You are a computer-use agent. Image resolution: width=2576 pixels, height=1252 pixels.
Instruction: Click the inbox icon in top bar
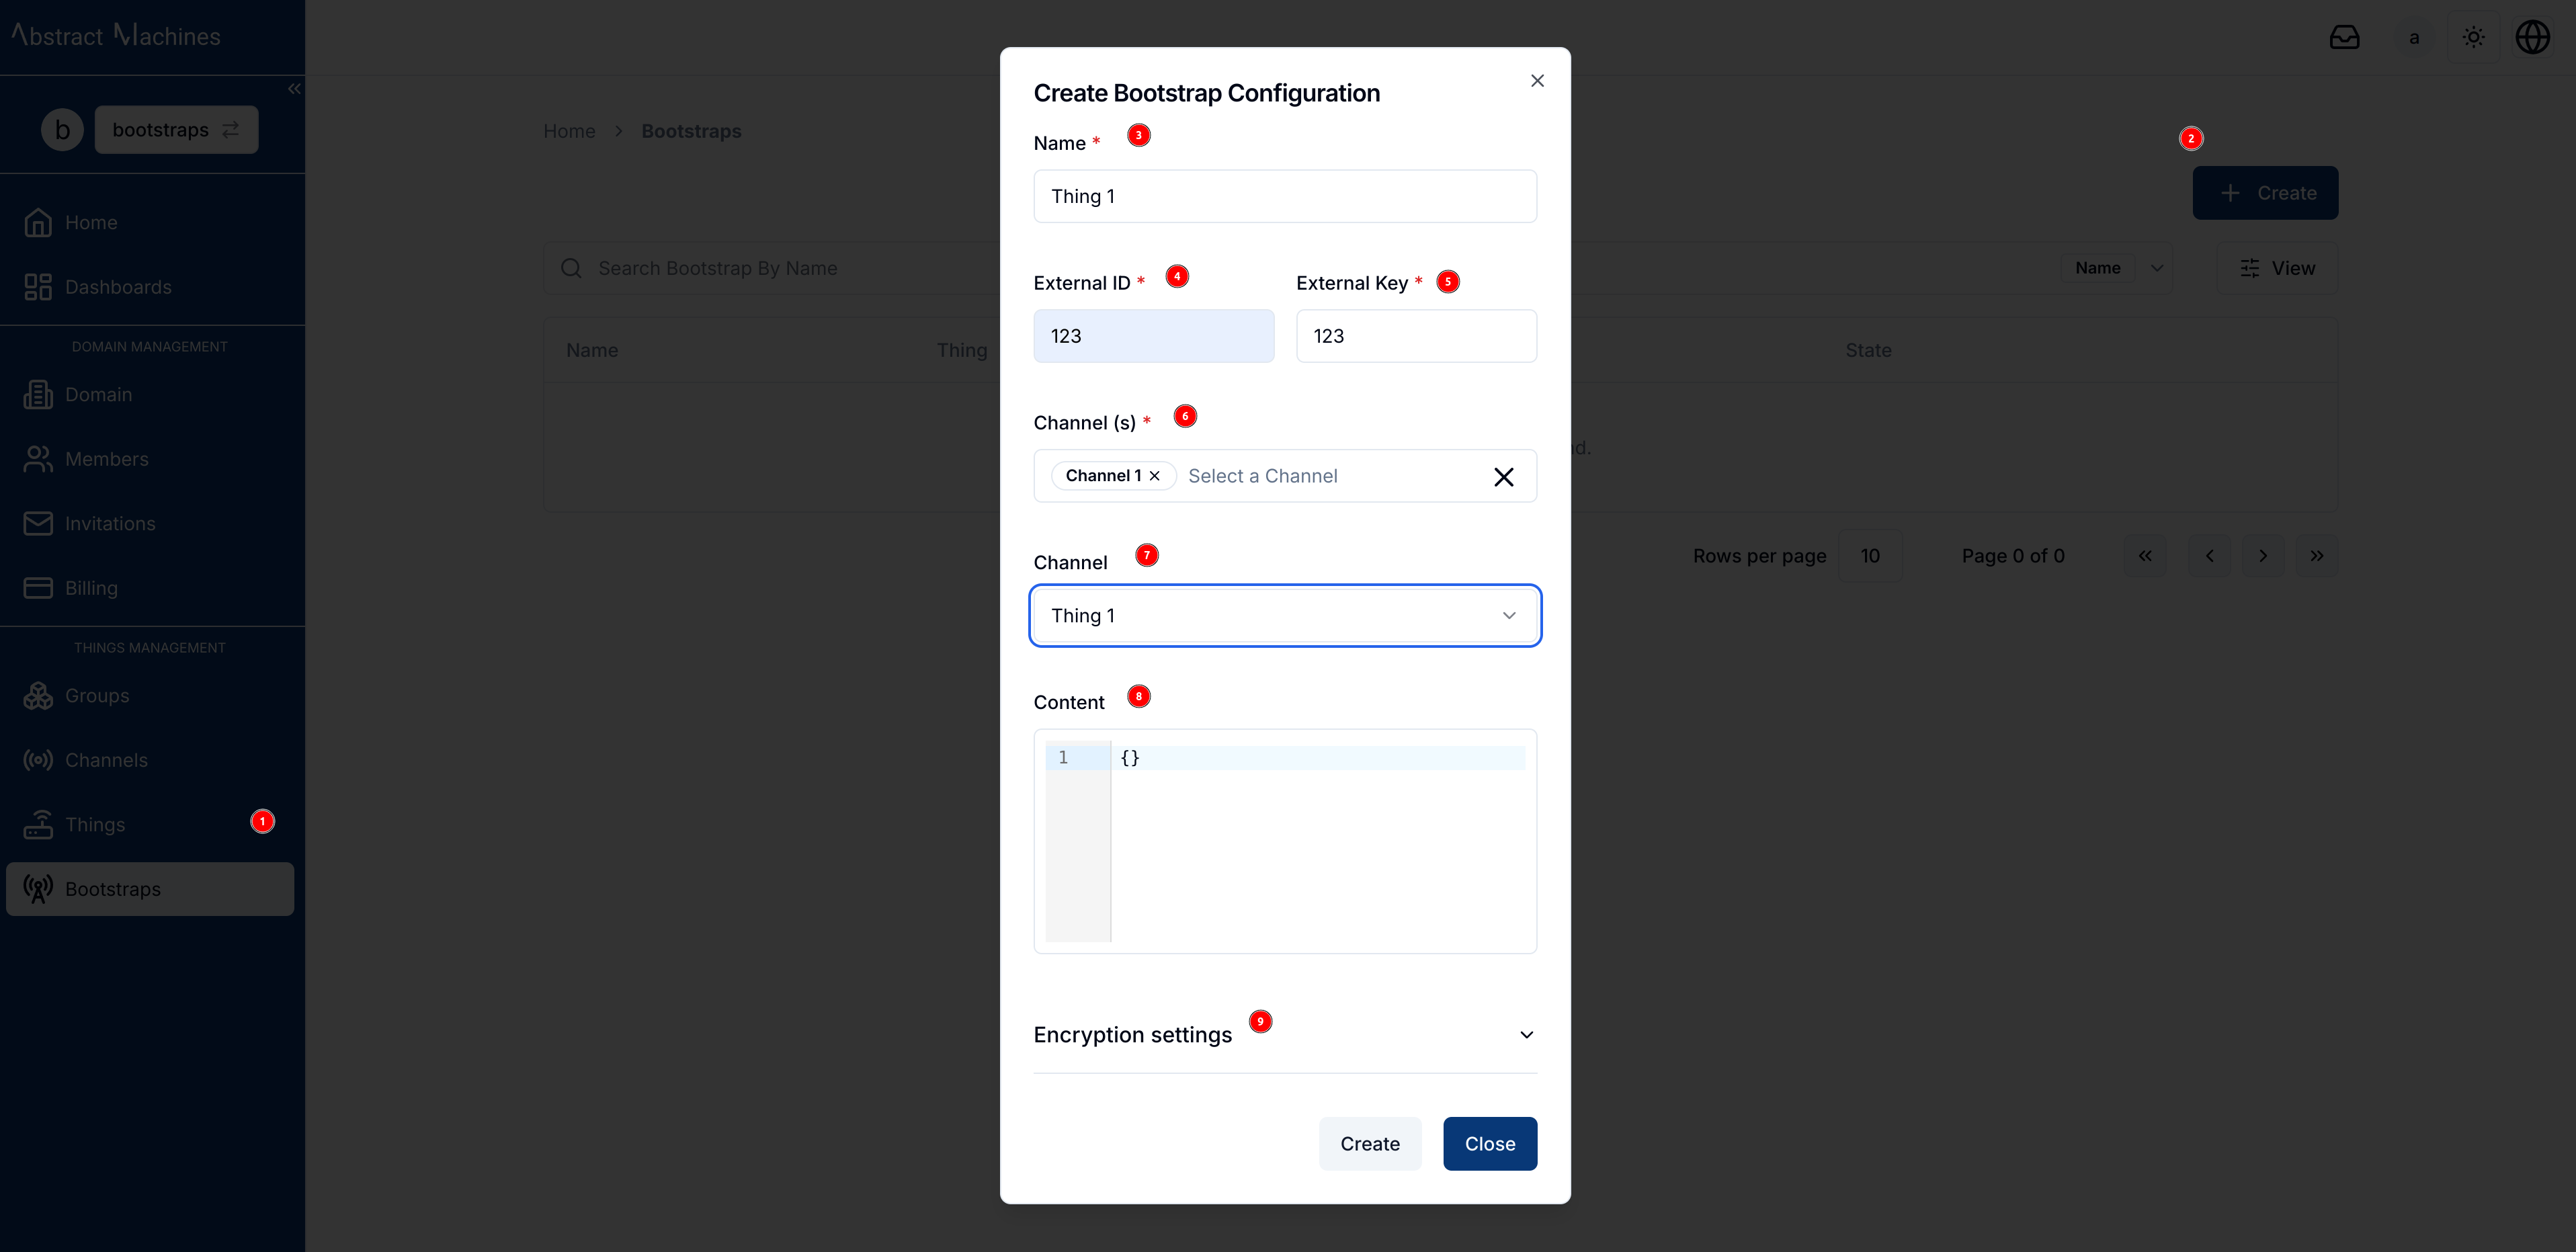tap(2344, 37)
